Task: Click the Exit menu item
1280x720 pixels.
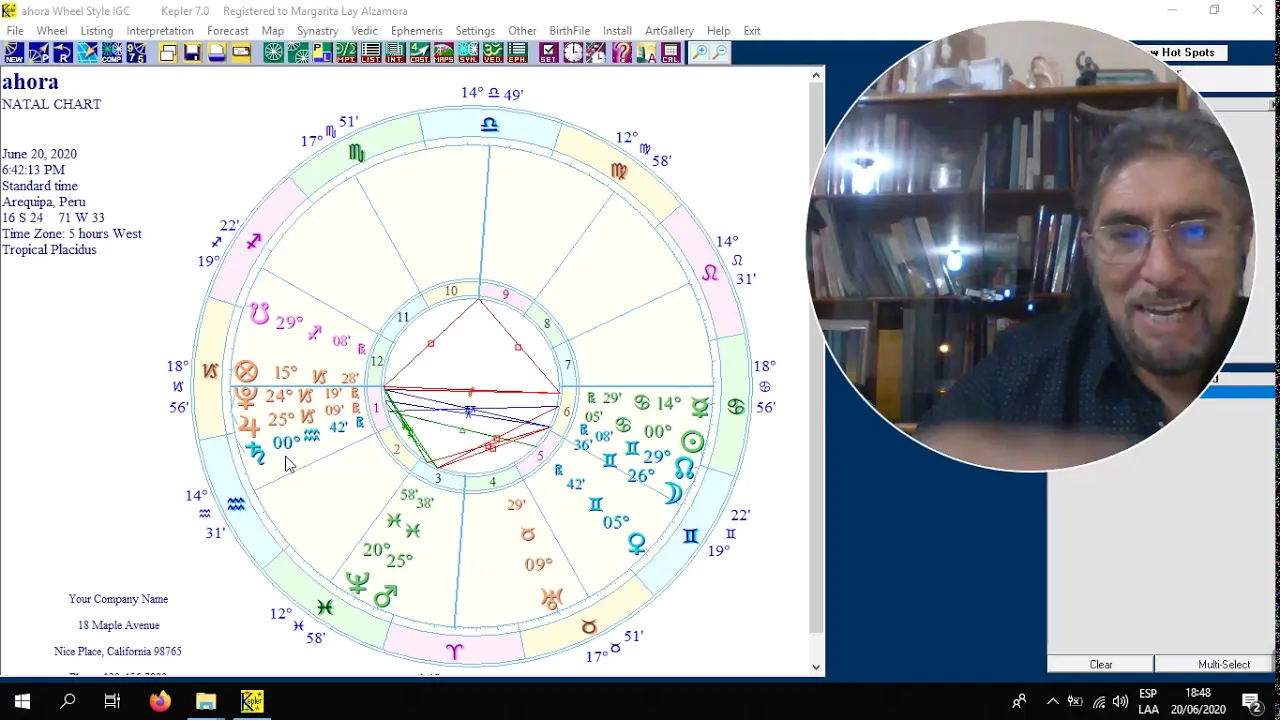Action: coord(752,31)
